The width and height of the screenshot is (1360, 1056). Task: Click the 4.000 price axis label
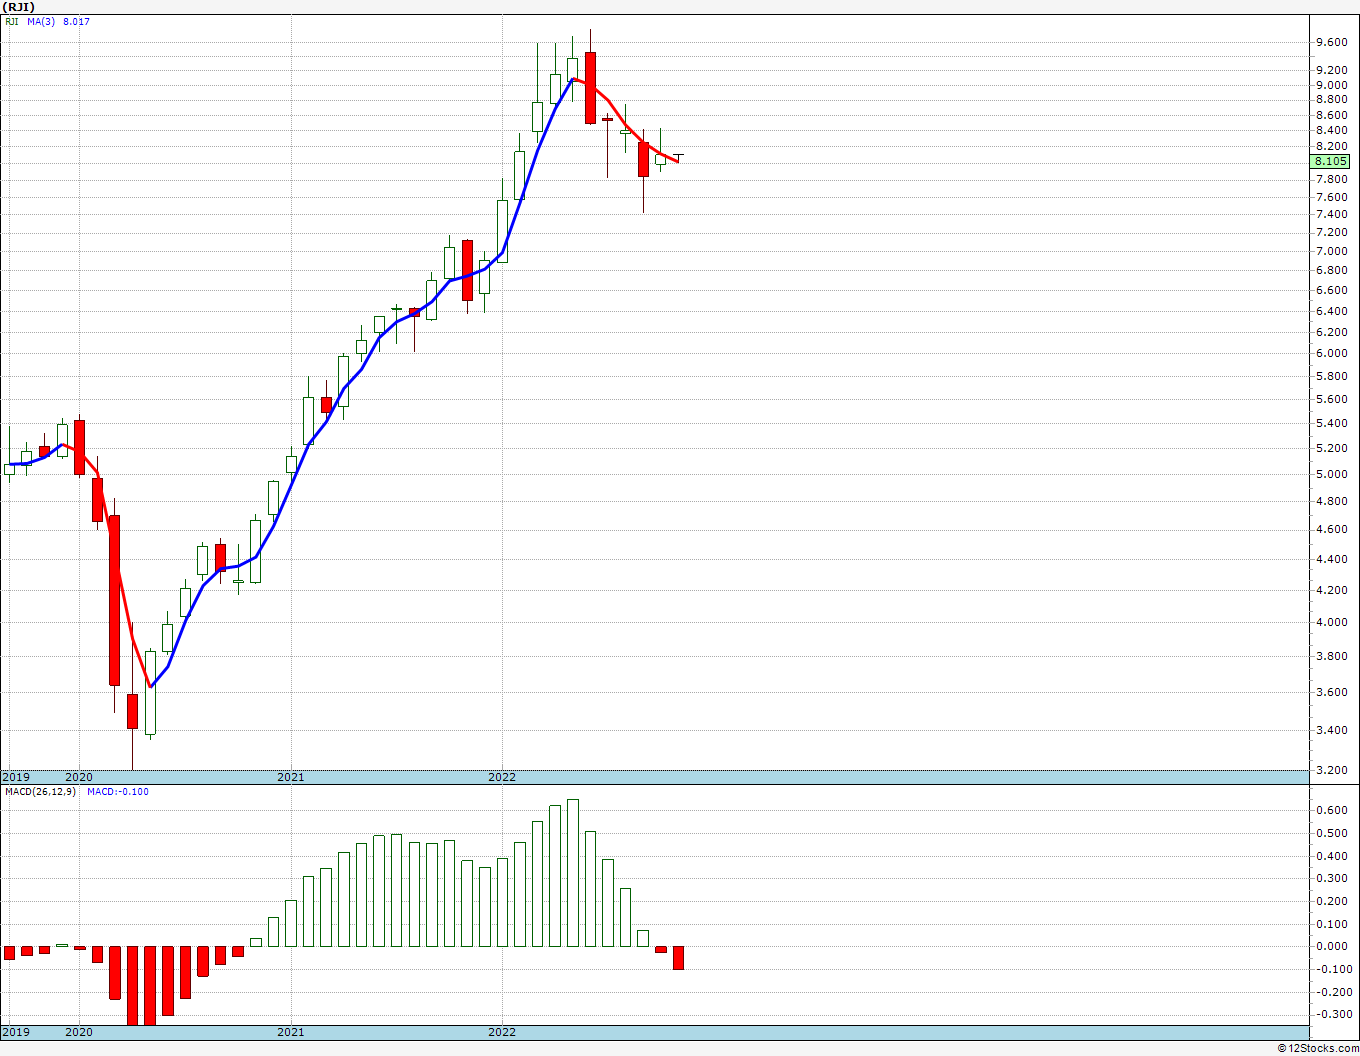tap(1331, 622)
